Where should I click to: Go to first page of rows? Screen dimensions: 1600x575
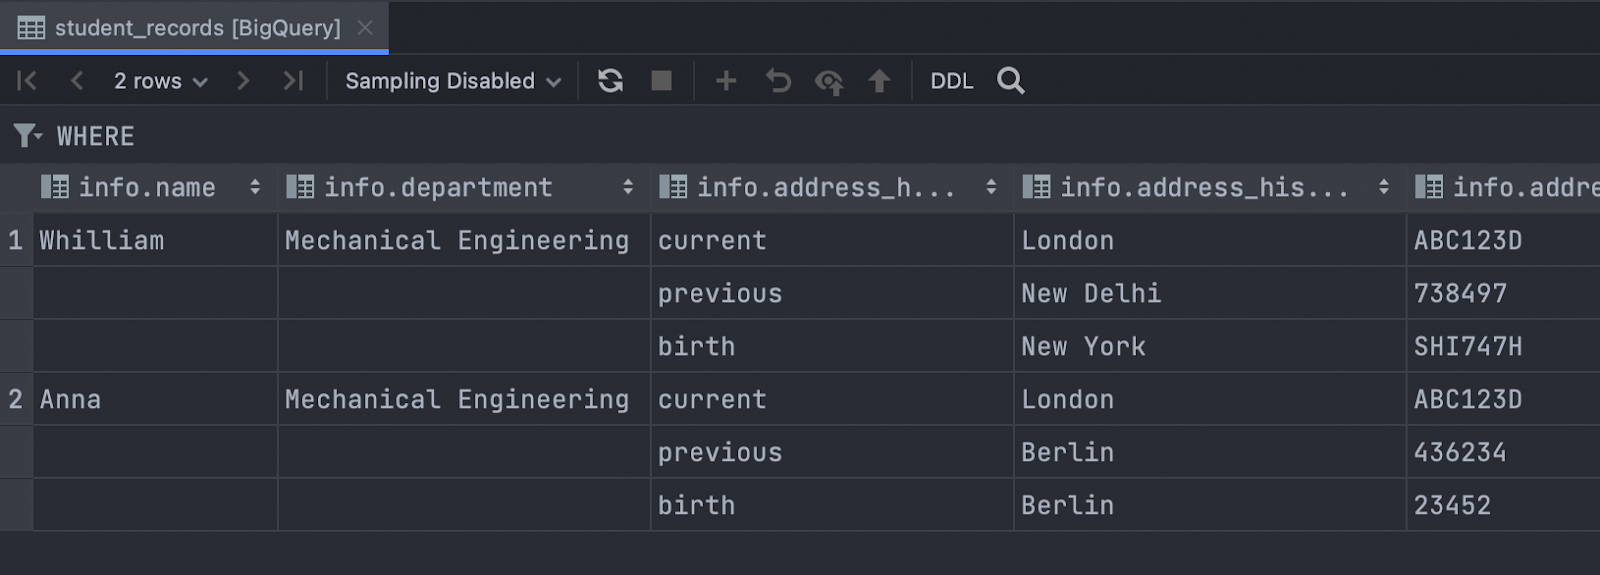tap(27, 81)
